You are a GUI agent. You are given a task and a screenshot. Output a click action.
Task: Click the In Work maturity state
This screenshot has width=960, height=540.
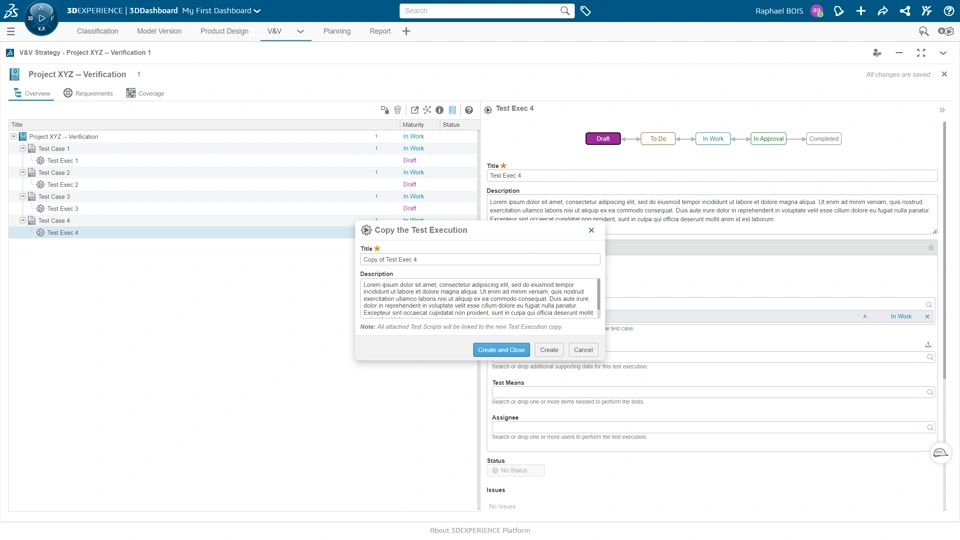(713, 139)
